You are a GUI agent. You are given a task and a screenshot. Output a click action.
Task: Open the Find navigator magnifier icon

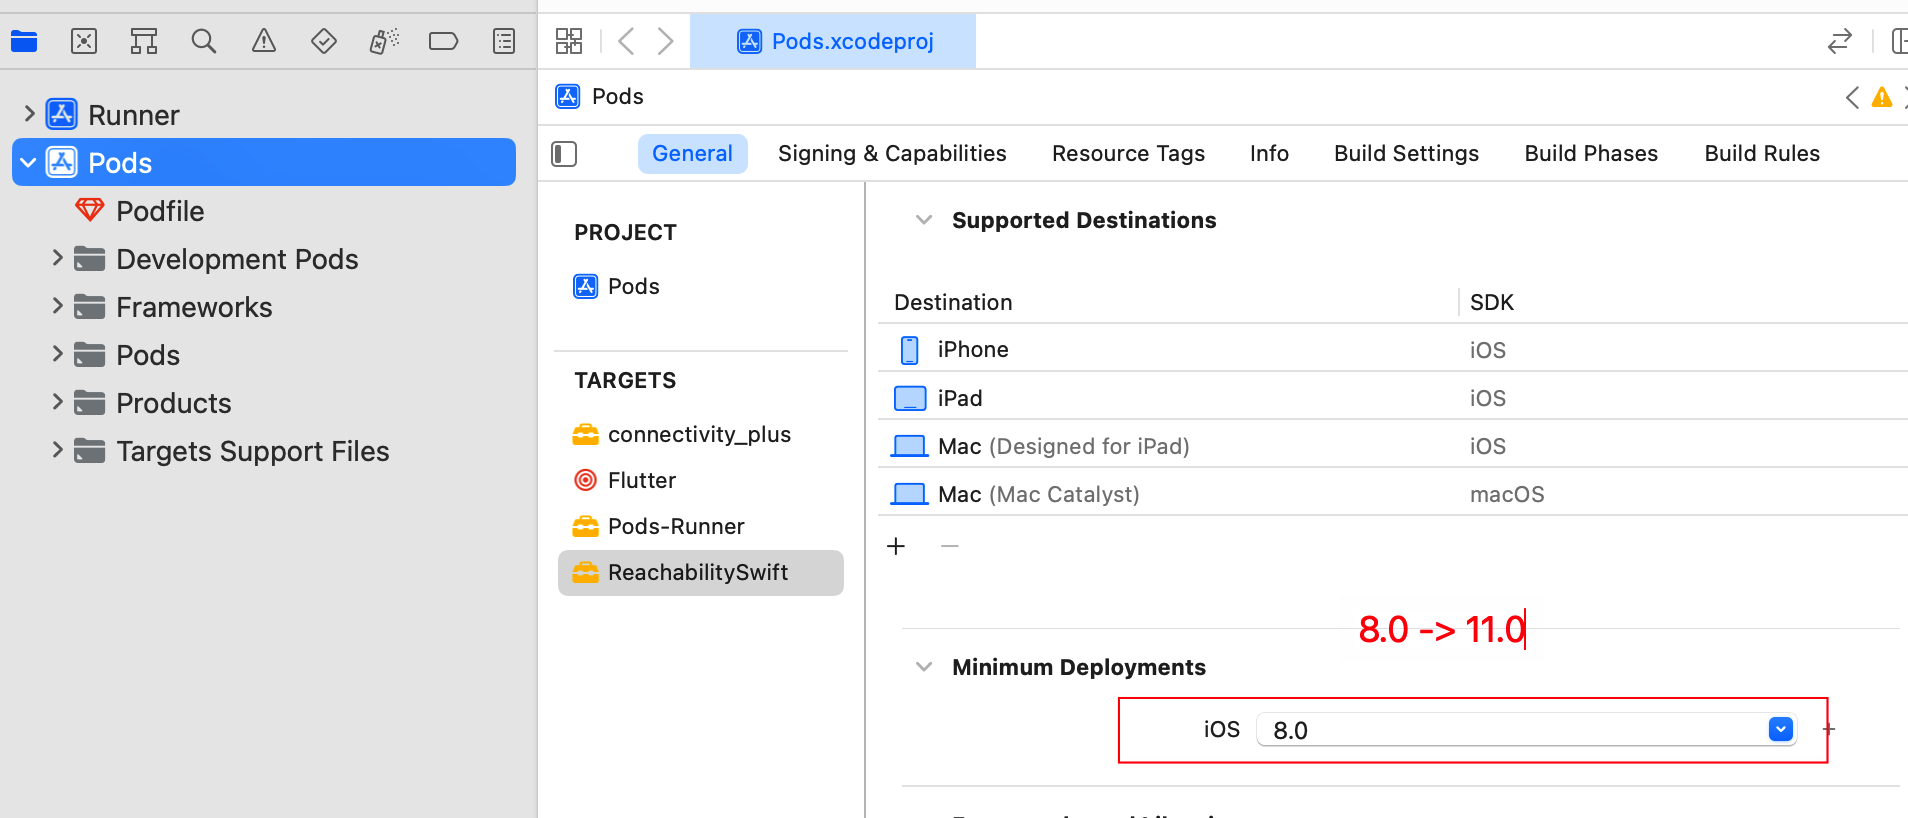click(204, 41)
